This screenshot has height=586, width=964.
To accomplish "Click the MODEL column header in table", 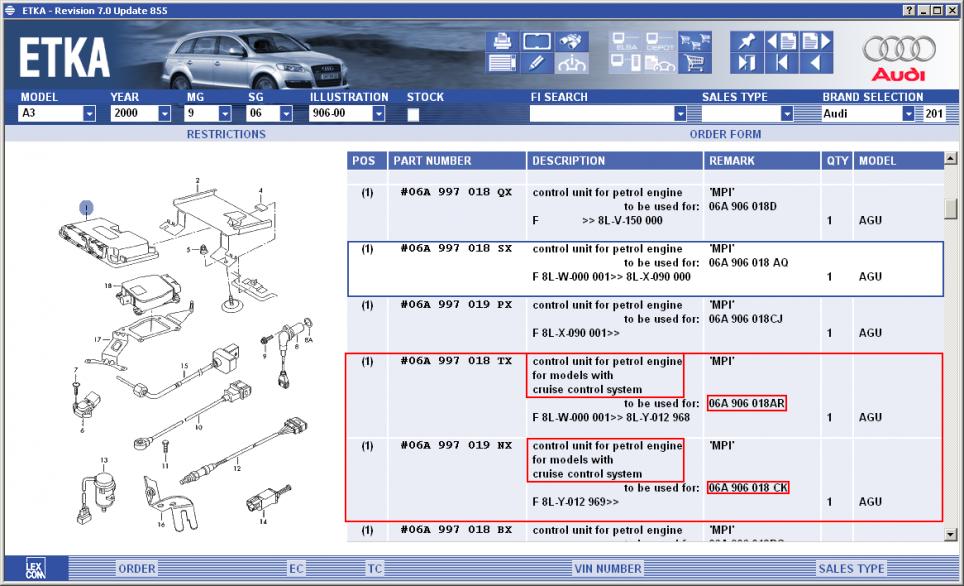I will pyautogui.click(x=898, y=161).
